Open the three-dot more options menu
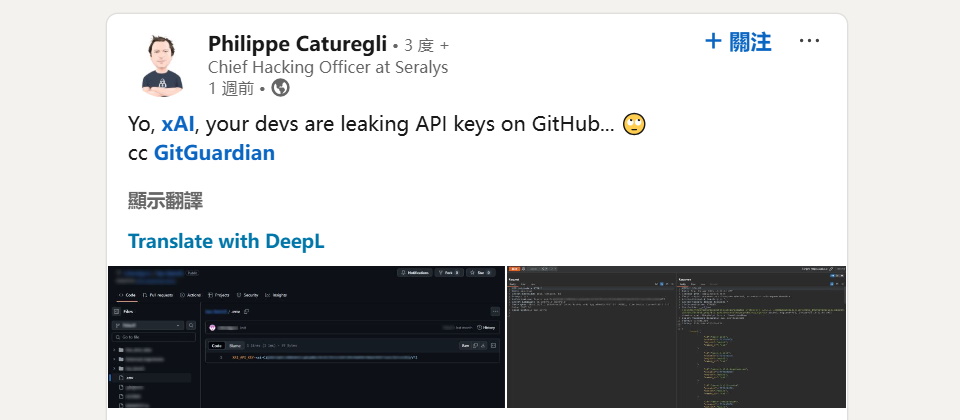This screenshot has width=960, height=420. [809, 41]
